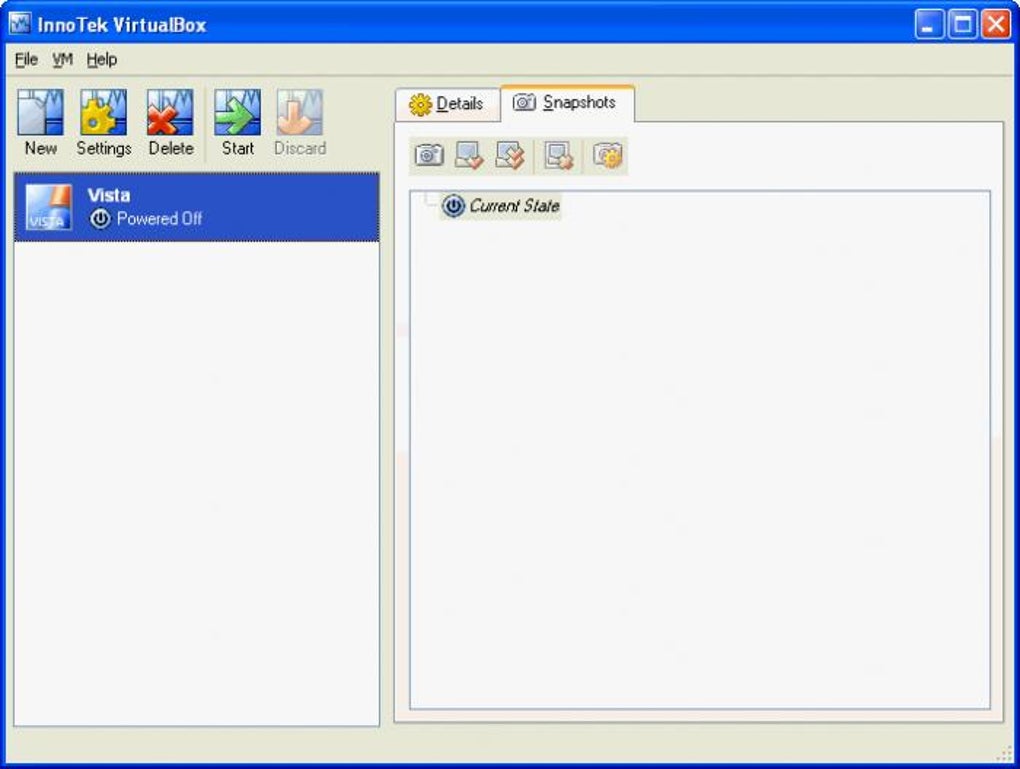Click the third snapshot toolbar icon with double checkmark

(x=510, y=155)
